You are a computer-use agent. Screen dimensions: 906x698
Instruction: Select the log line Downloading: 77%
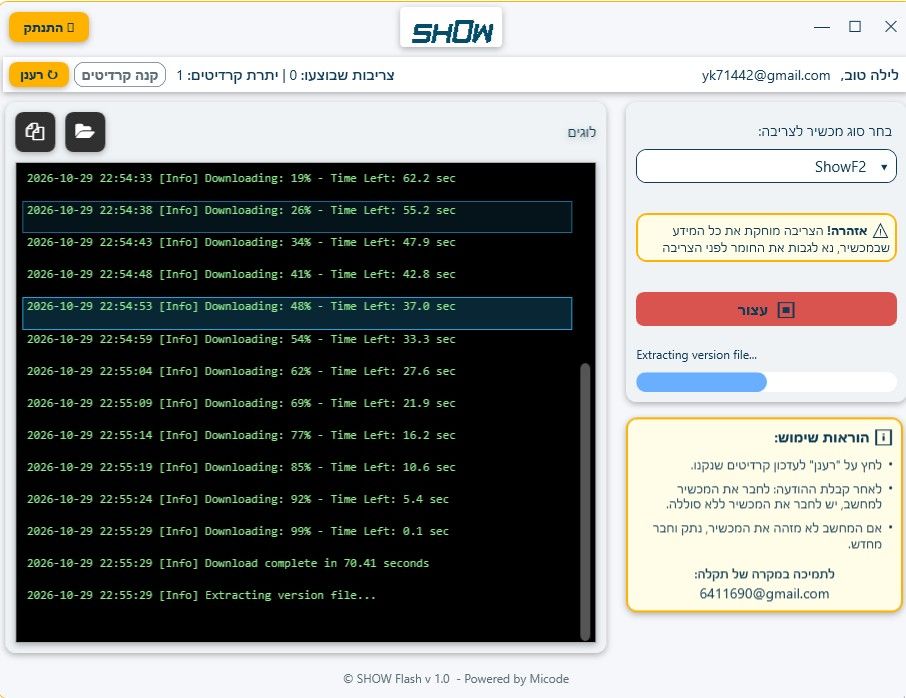(241, 435)
